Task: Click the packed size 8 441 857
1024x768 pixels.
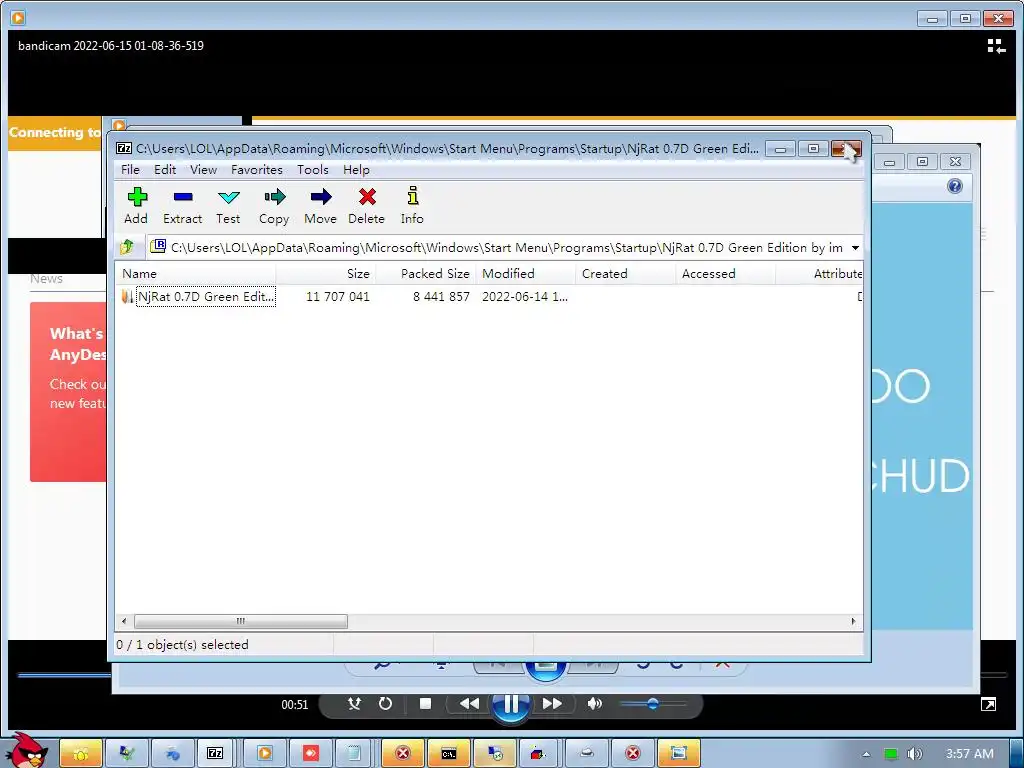Action: (441, 296)
